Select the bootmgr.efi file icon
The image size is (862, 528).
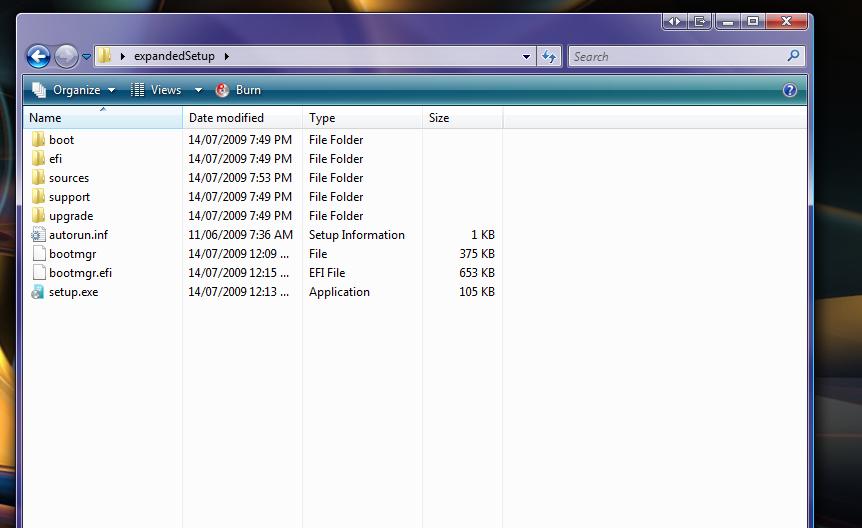pyautogui.click(x=38, y=273)
